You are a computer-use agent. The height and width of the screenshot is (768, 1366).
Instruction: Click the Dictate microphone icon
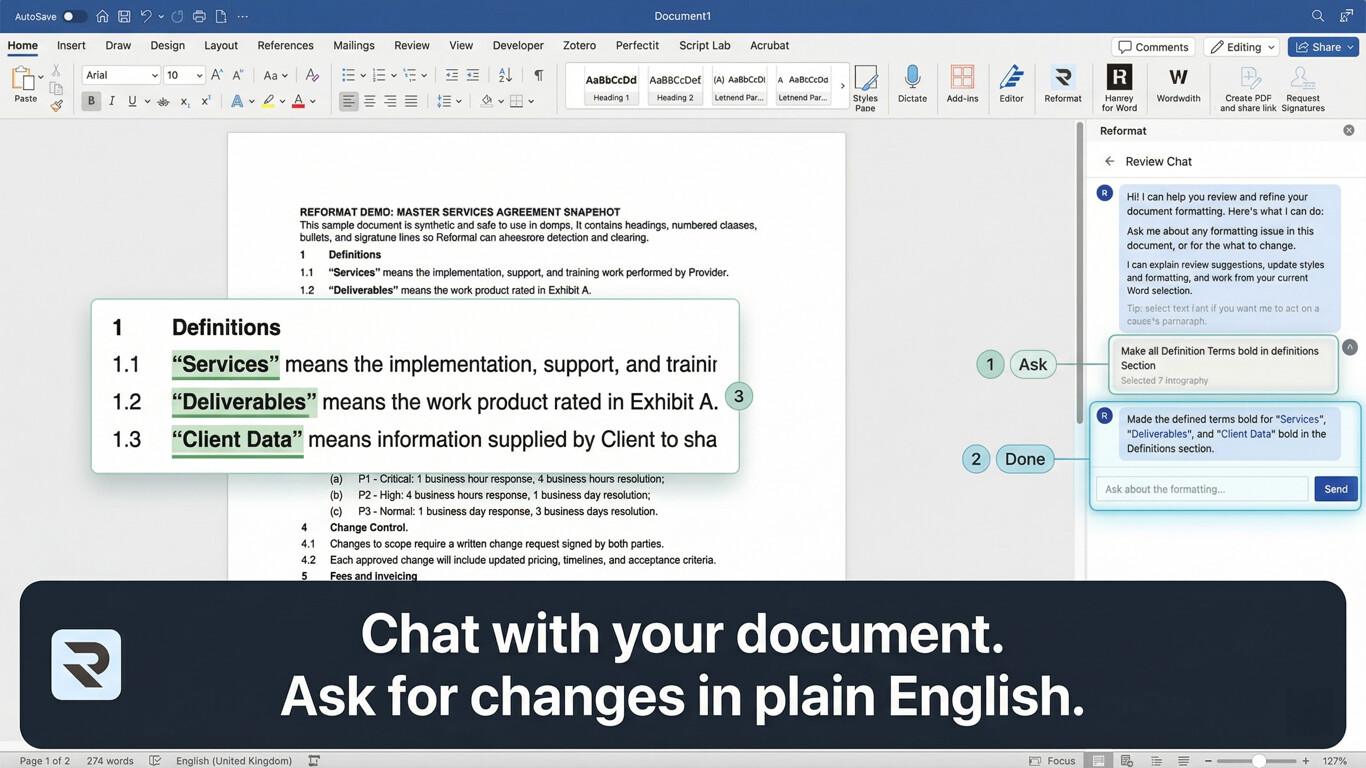point(912,79)
